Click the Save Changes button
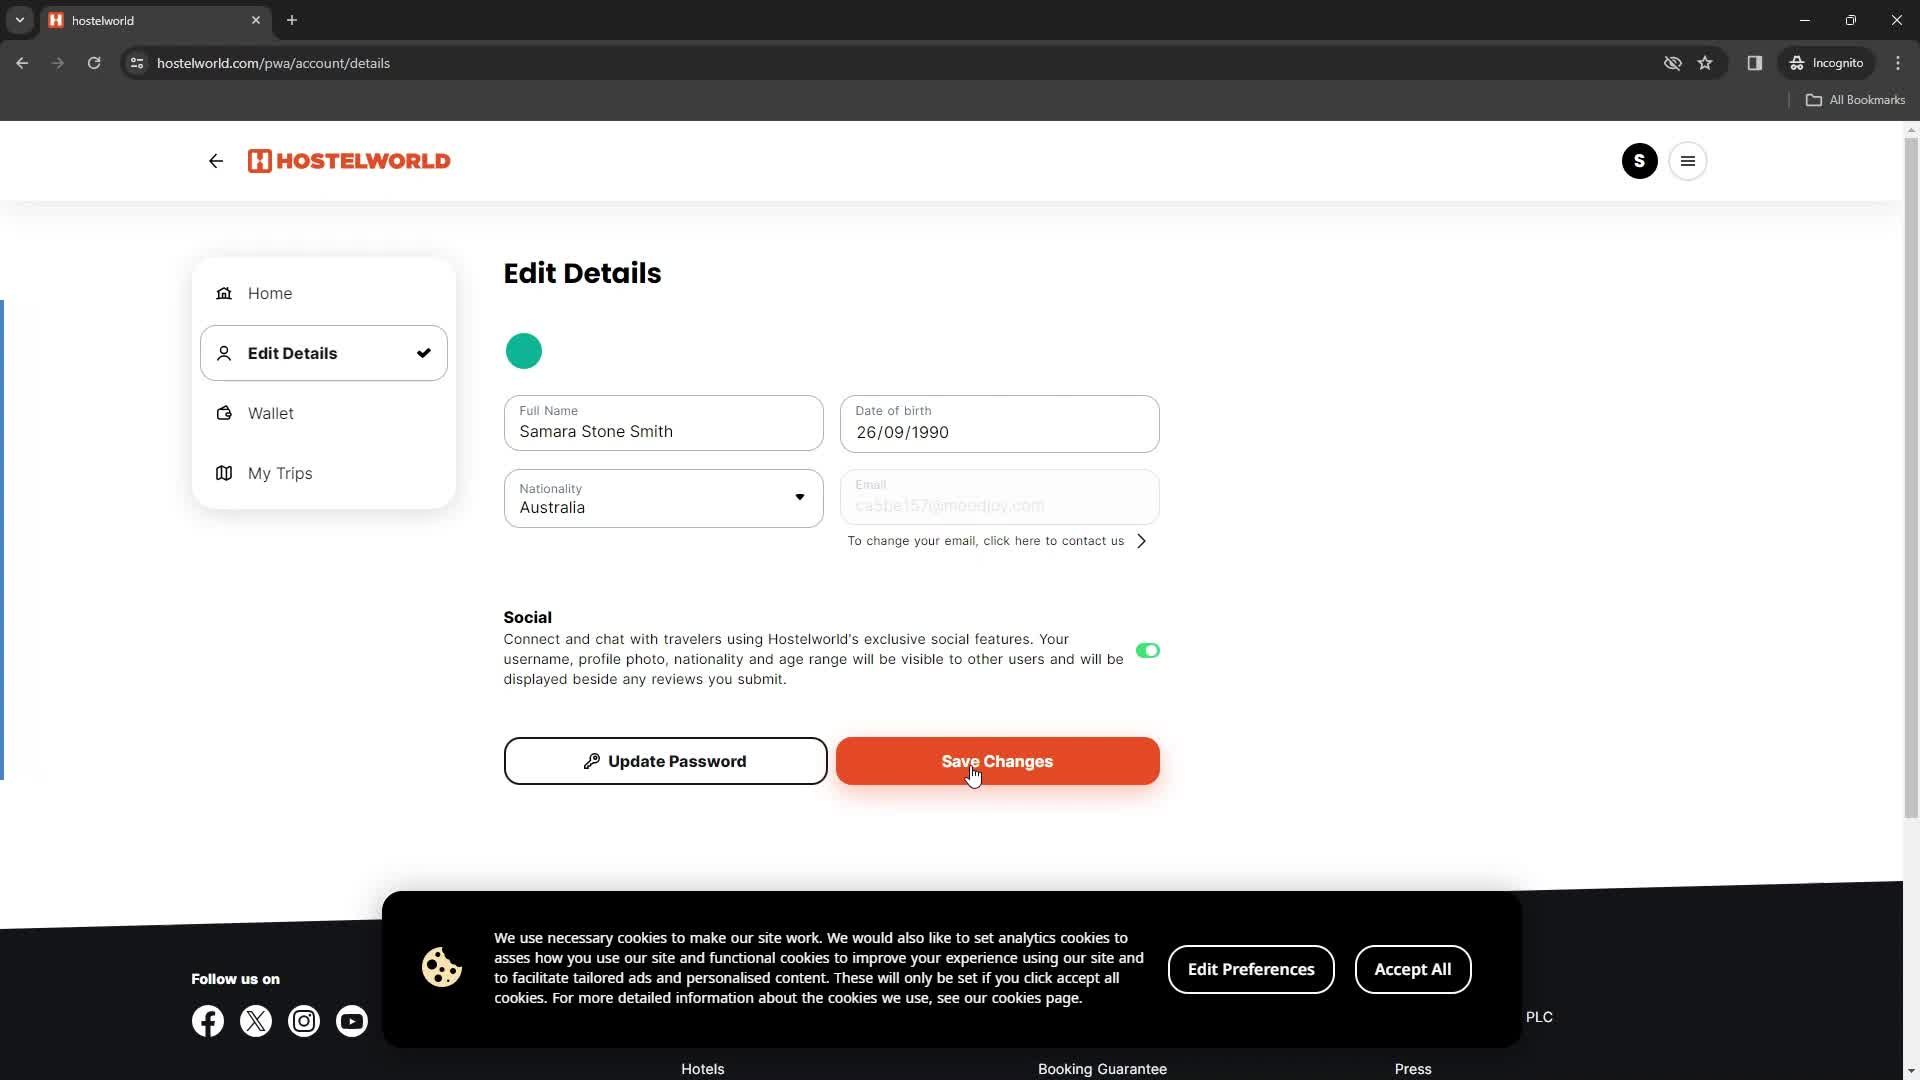 pos(997,761)
